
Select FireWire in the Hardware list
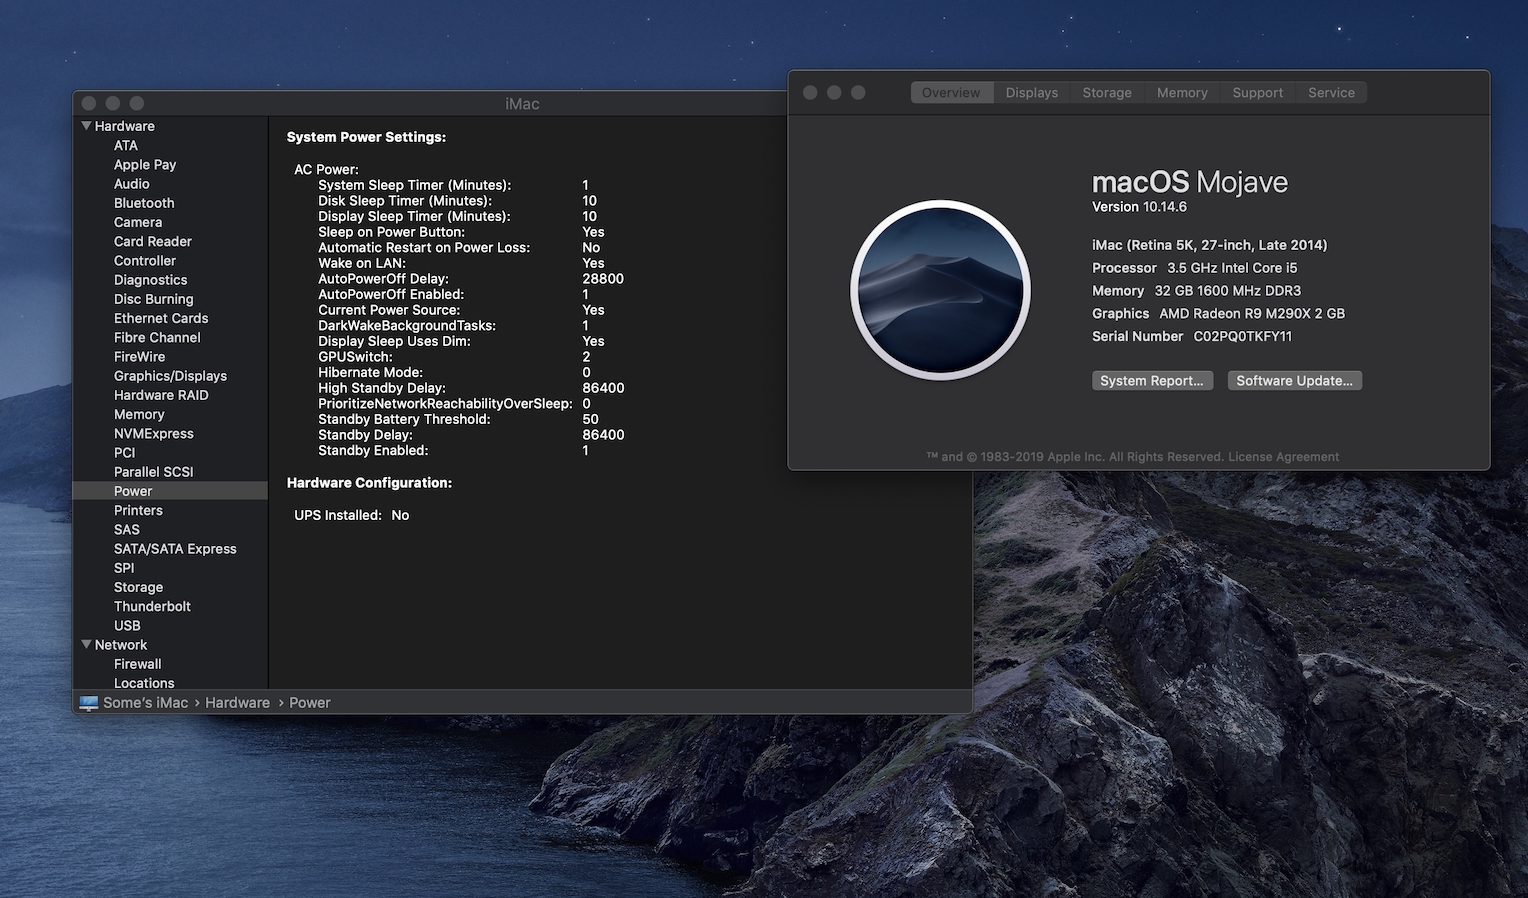tap(140, 357)
